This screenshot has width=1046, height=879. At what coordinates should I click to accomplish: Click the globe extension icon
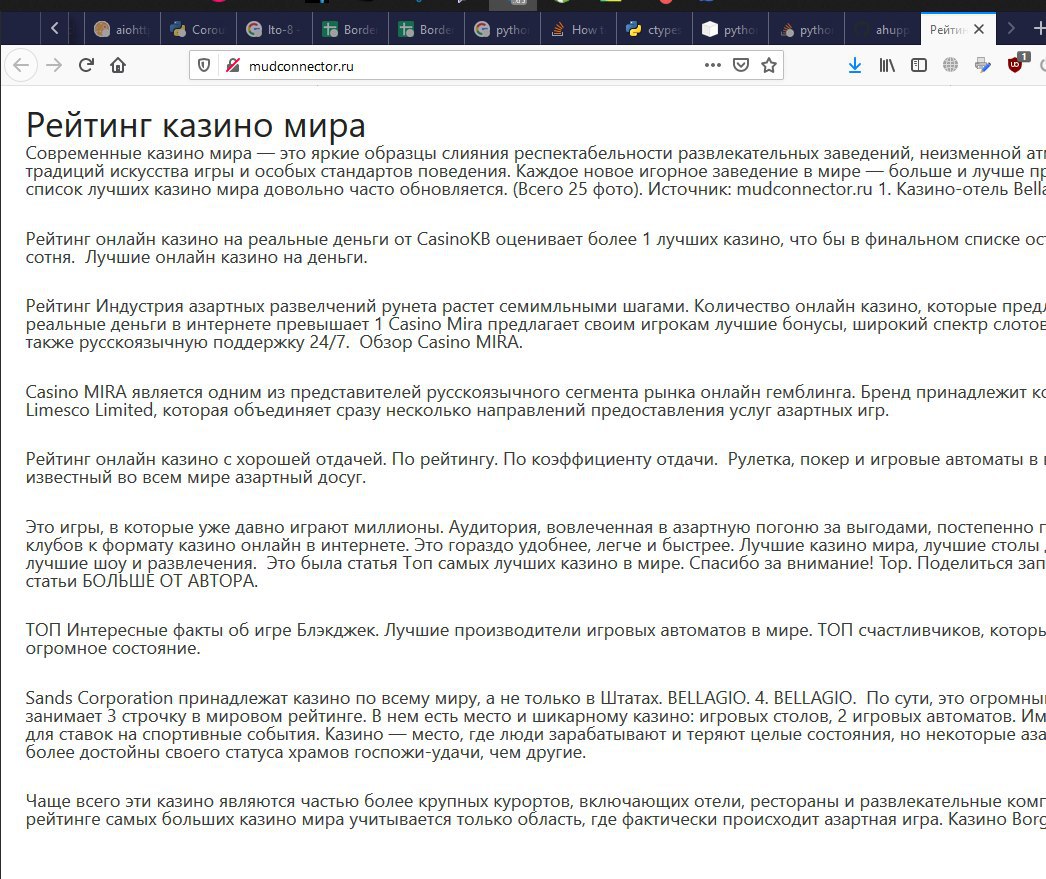951,65
